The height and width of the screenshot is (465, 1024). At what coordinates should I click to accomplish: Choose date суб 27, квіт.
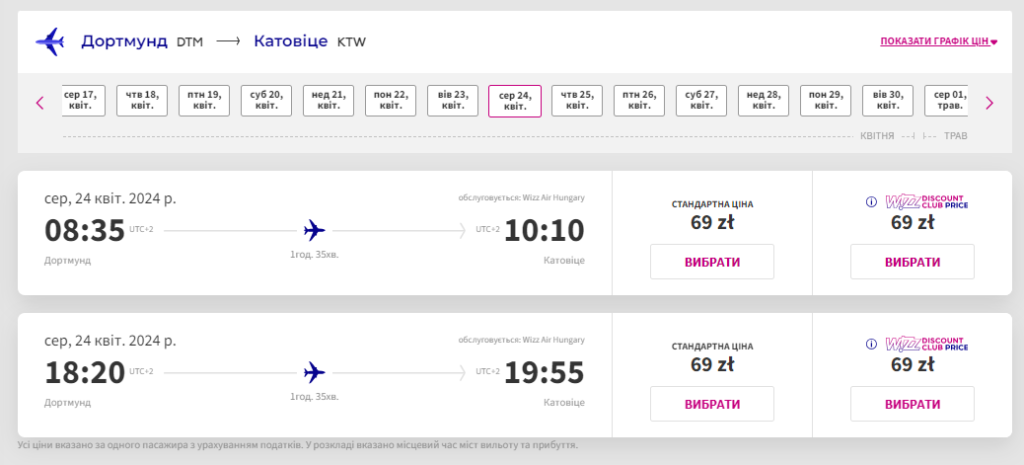(701, 100)
